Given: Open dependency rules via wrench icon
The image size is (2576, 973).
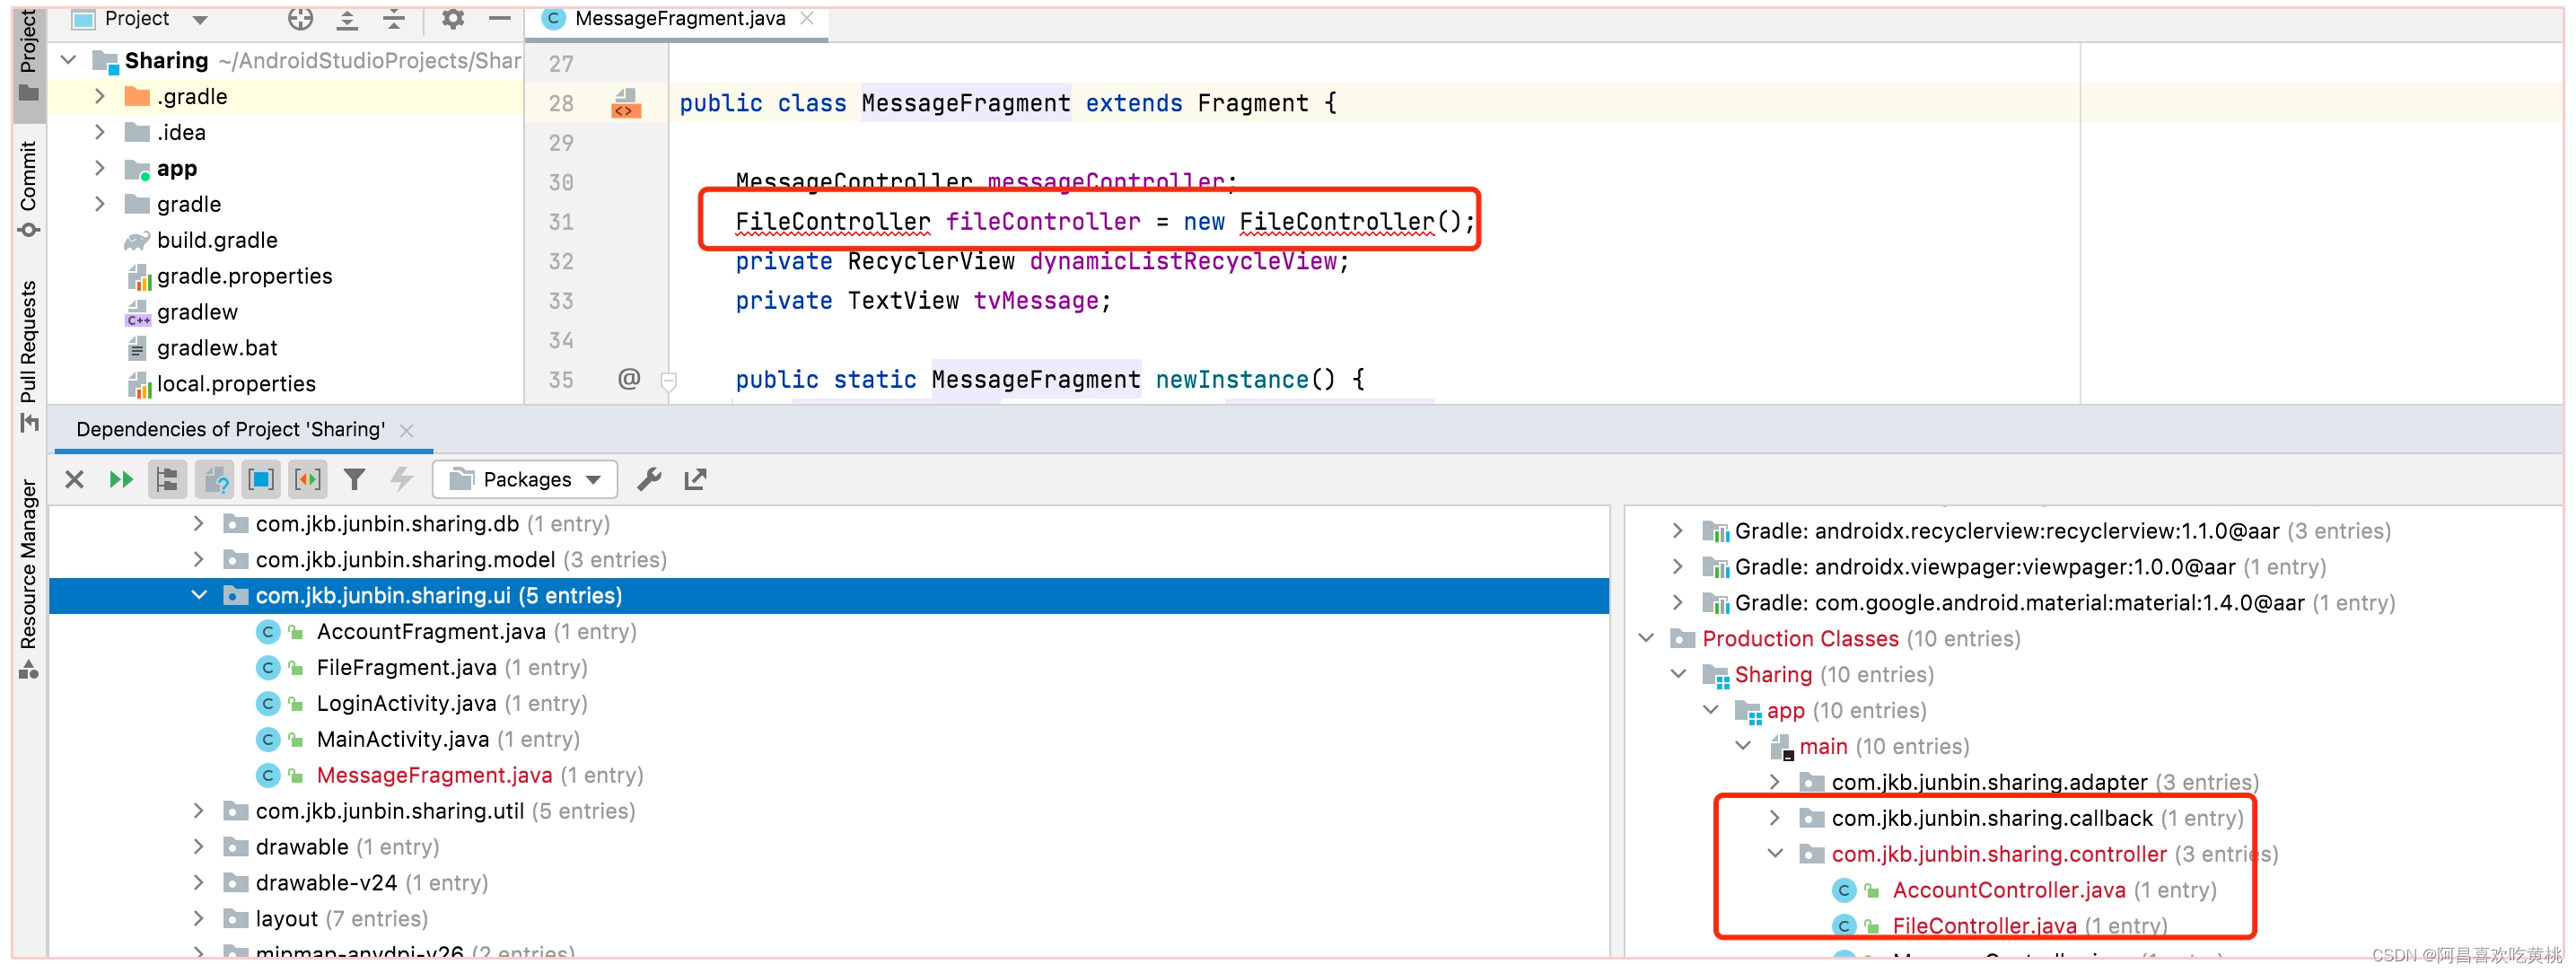Looking at the screenshot, I should pos(649,479).
